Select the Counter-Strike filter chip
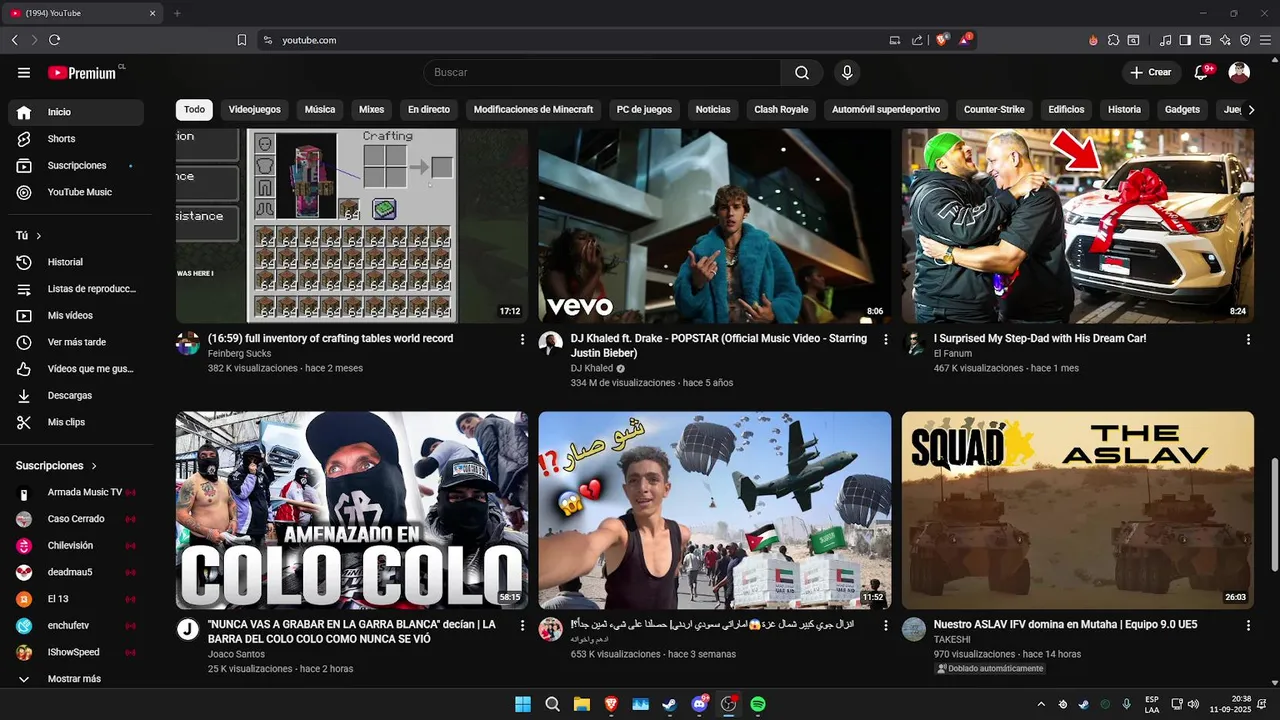 pyautogui.click(x=994, y=110)
